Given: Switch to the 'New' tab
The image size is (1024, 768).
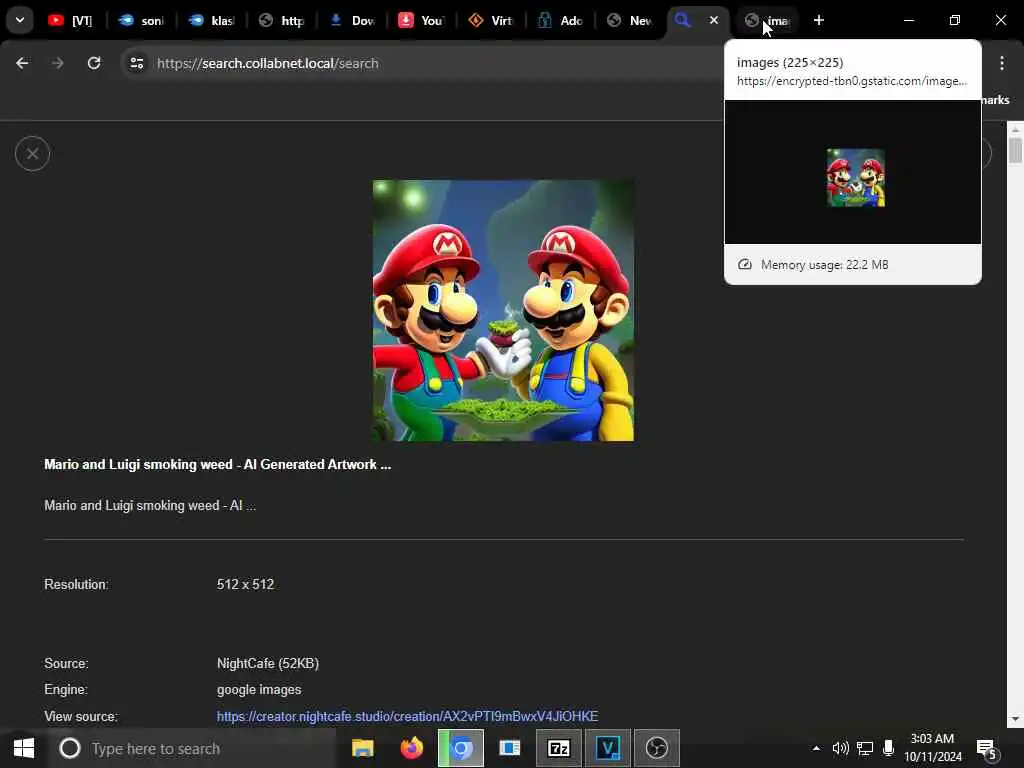Looking at the screenshot, I should 630,20.
